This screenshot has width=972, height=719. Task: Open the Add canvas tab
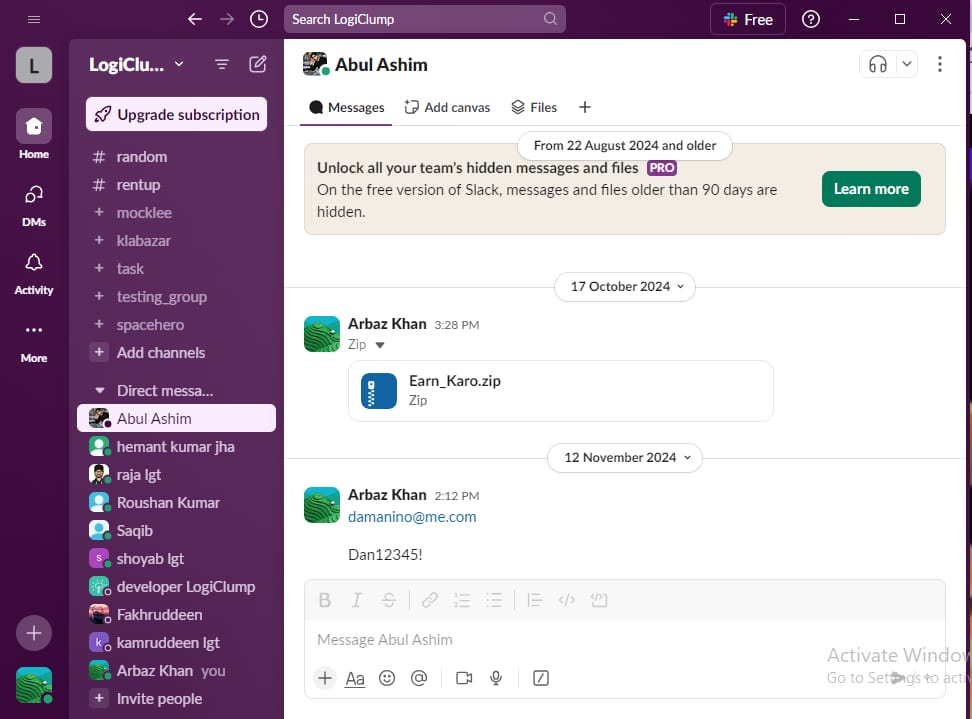coord(447,107)
